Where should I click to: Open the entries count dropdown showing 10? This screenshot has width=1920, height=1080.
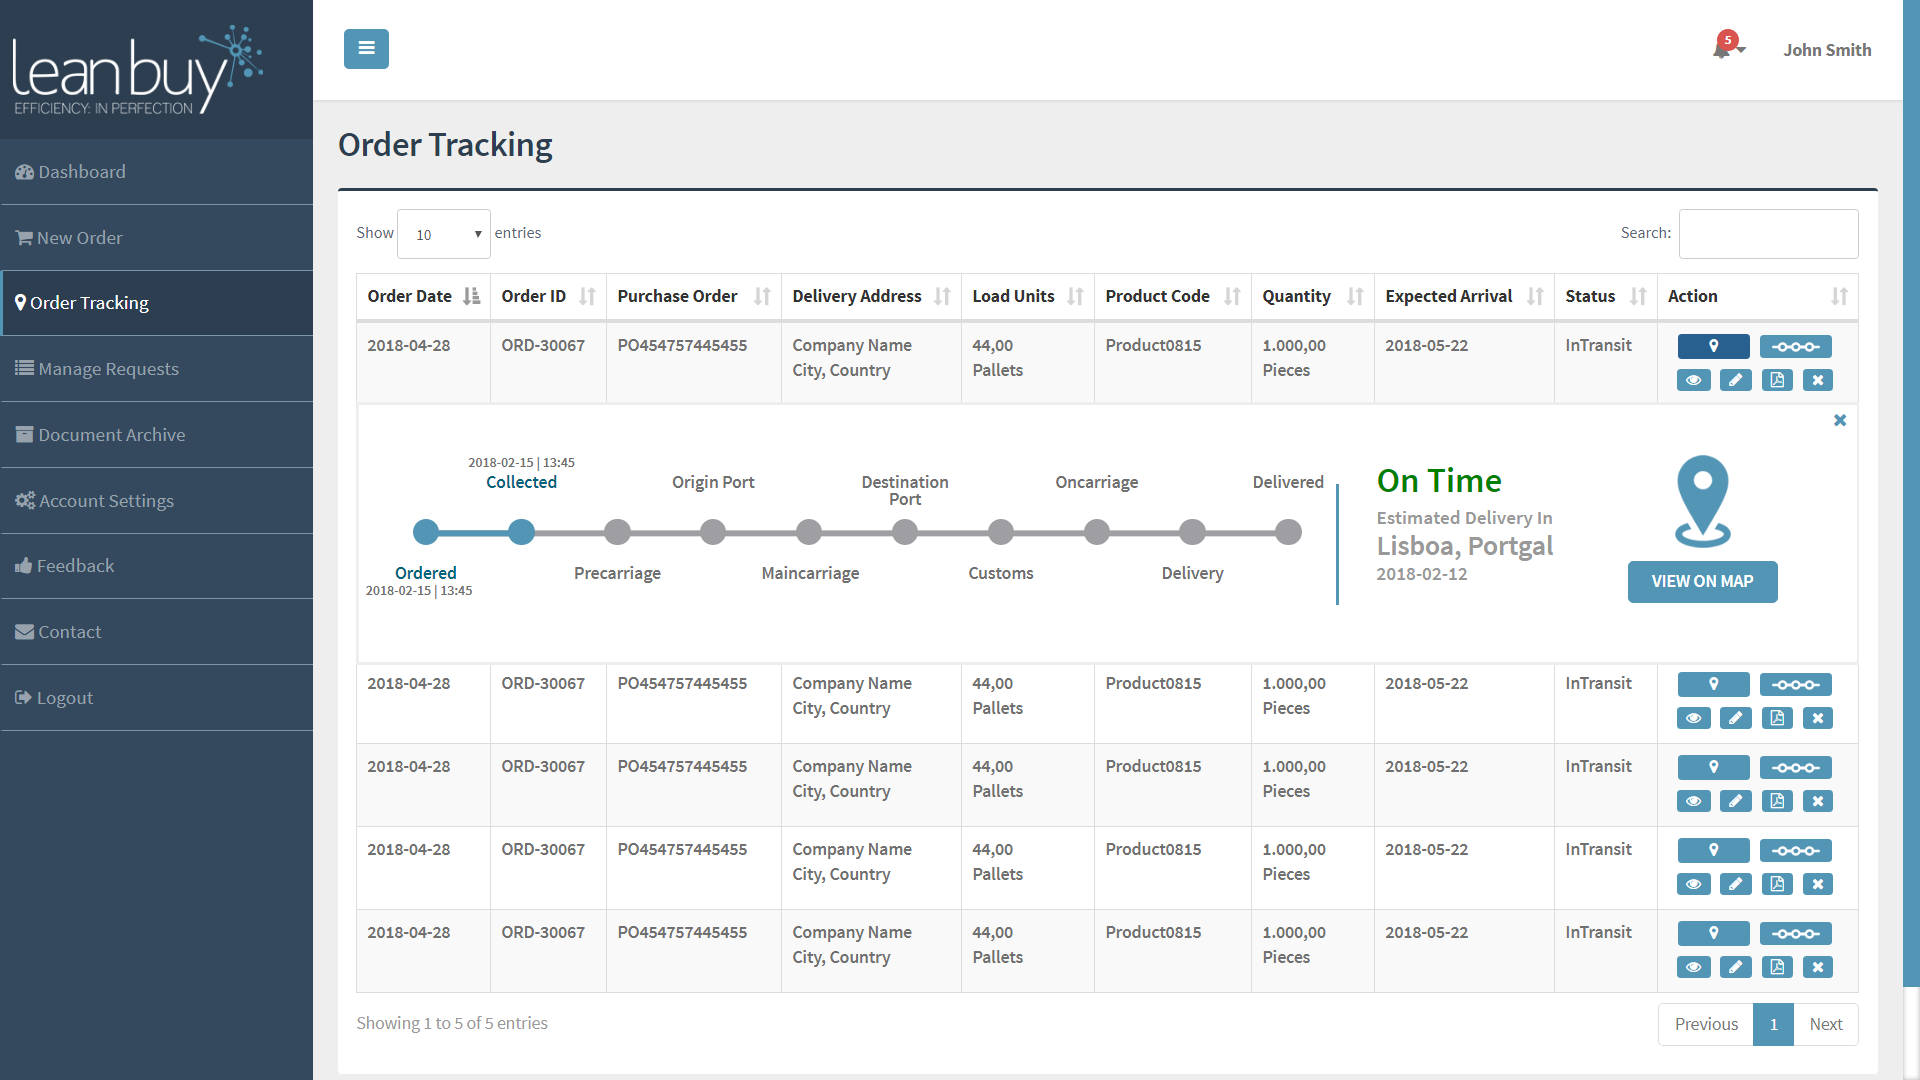[444, 233]
